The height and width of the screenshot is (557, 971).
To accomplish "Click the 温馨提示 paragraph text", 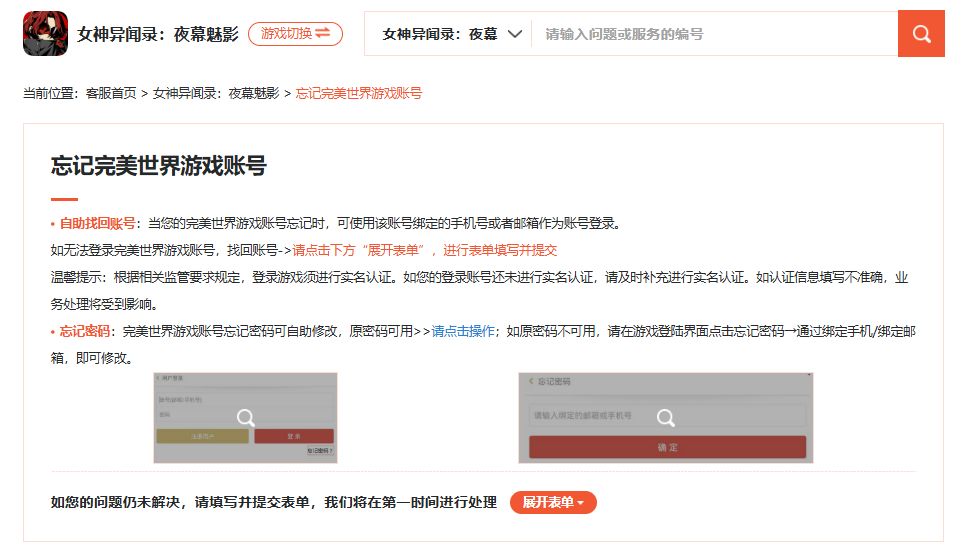I will pyautogui.click(x=479, y=291).
